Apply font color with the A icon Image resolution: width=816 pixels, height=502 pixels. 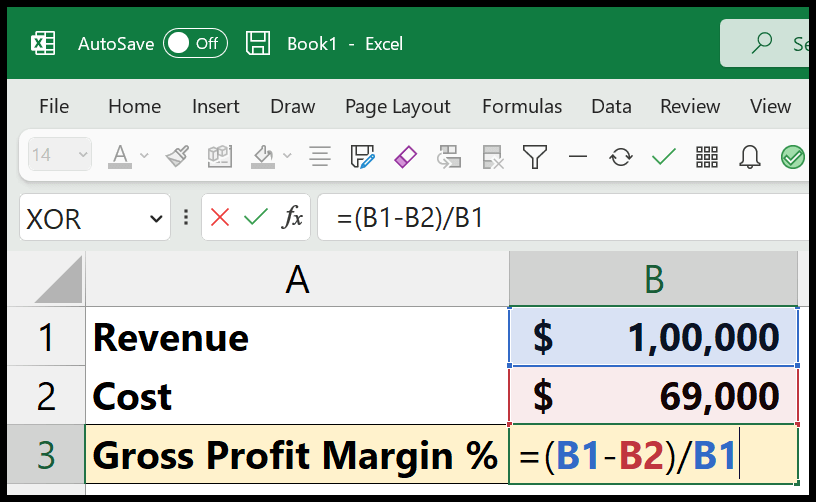[x=120, y=156]
